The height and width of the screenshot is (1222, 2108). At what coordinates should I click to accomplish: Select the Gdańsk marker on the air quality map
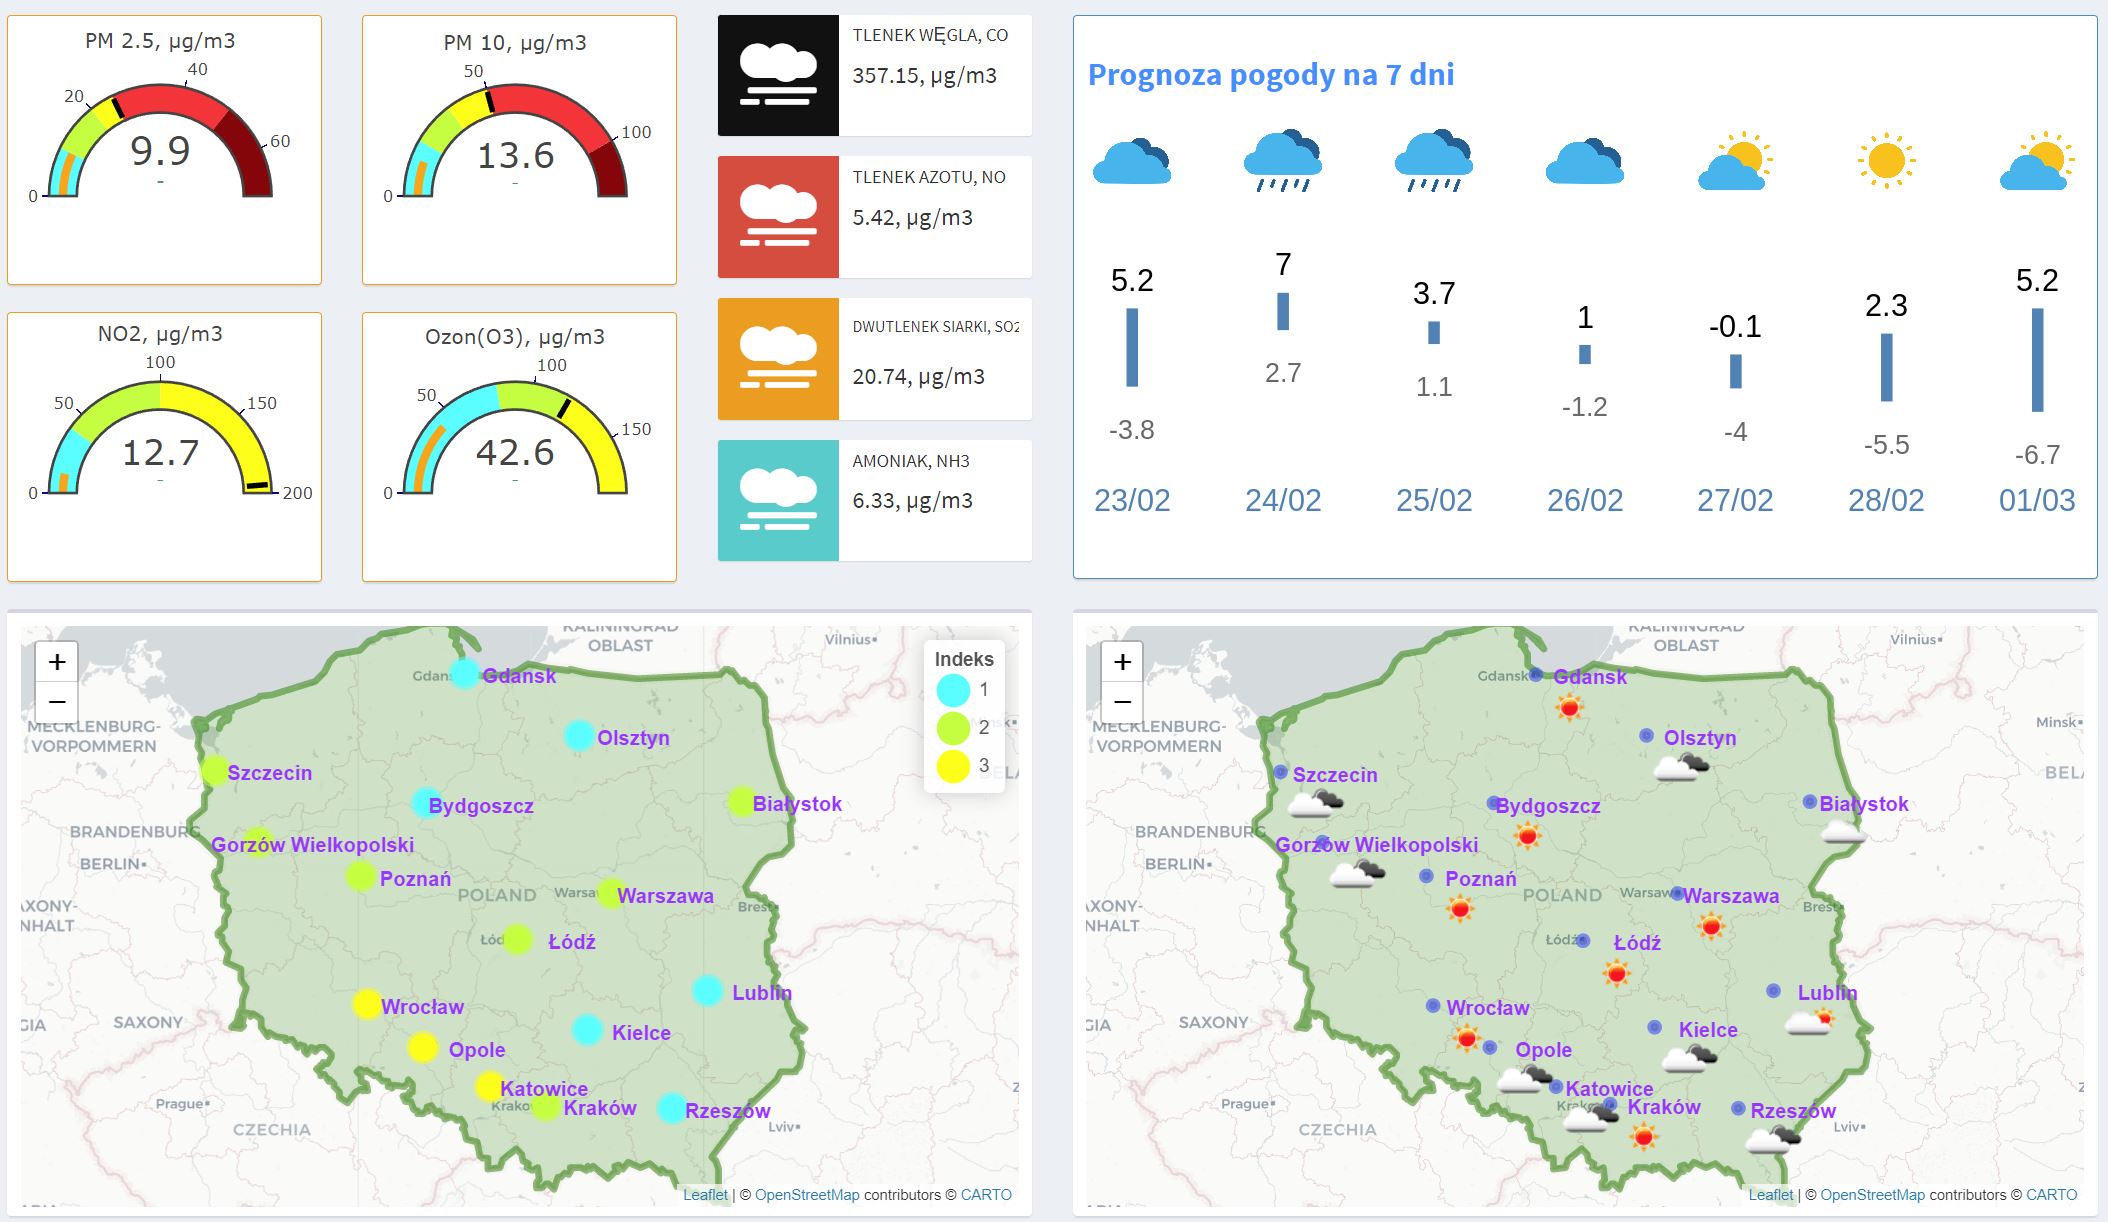(x=465, y=673)
